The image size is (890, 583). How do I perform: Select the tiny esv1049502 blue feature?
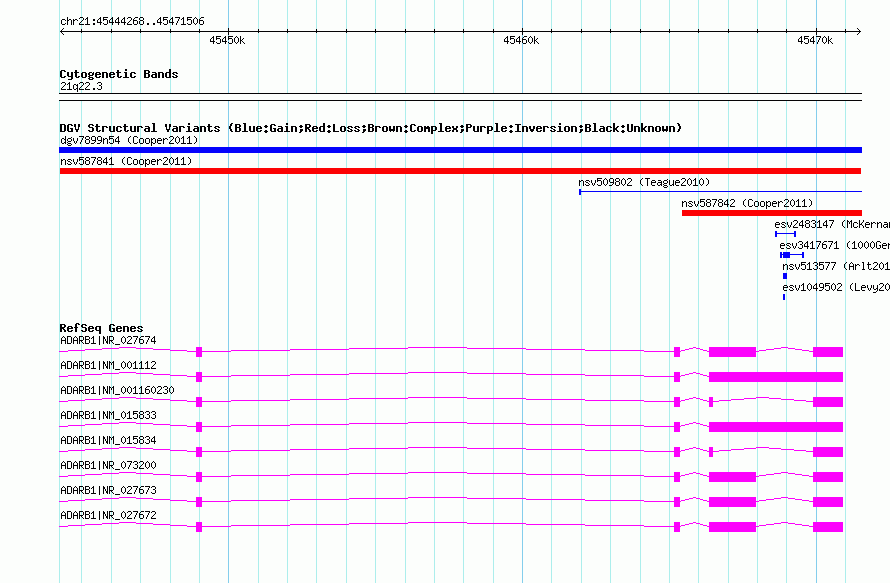[784, 297]
